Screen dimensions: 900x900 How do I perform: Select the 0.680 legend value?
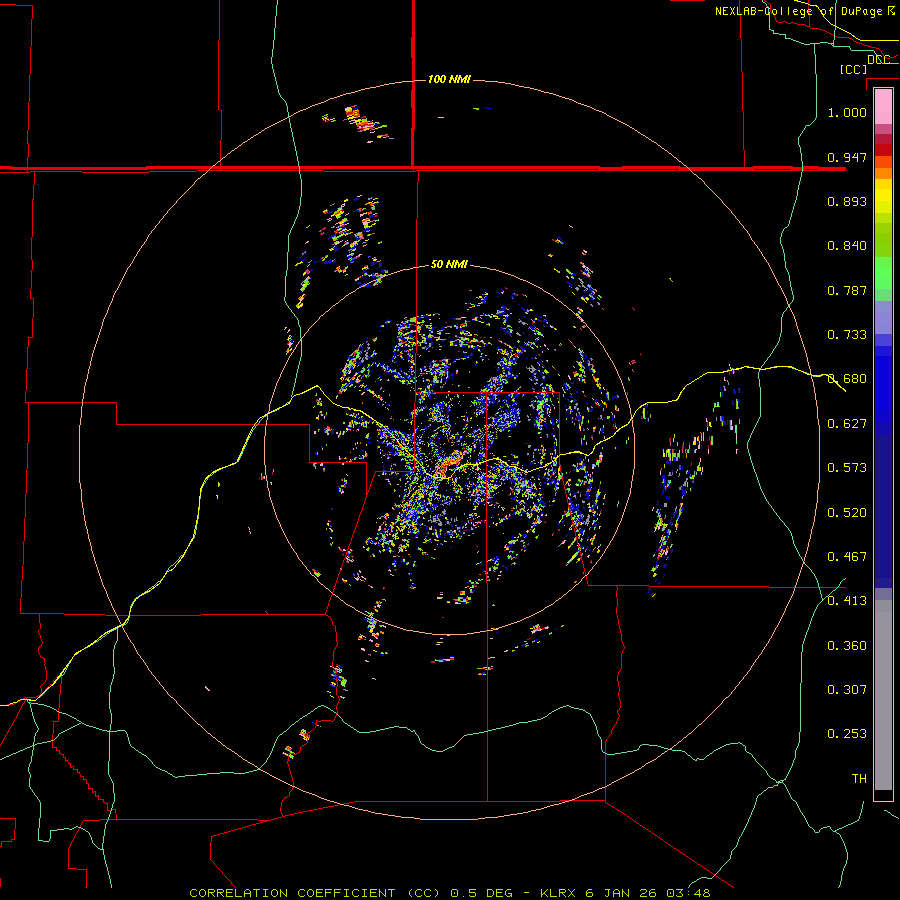(x=847, y=379)
